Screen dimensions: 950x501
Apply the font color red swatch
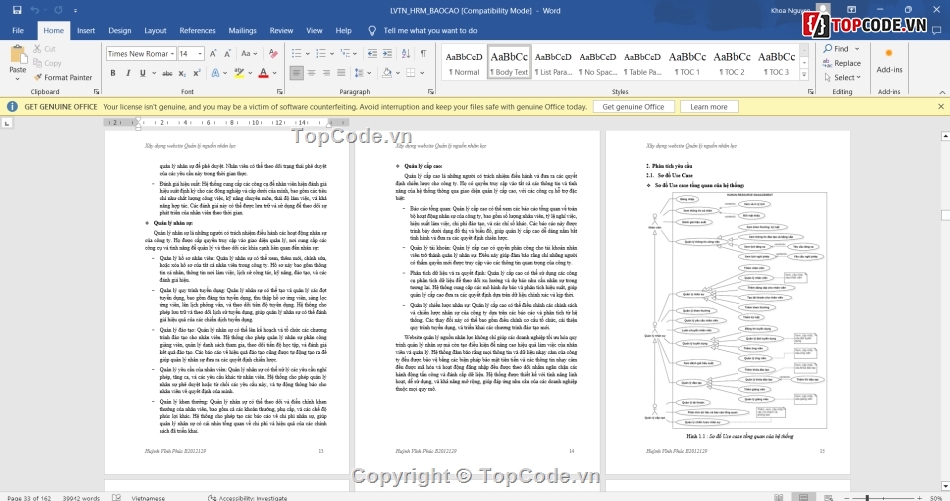coord(263,73)
